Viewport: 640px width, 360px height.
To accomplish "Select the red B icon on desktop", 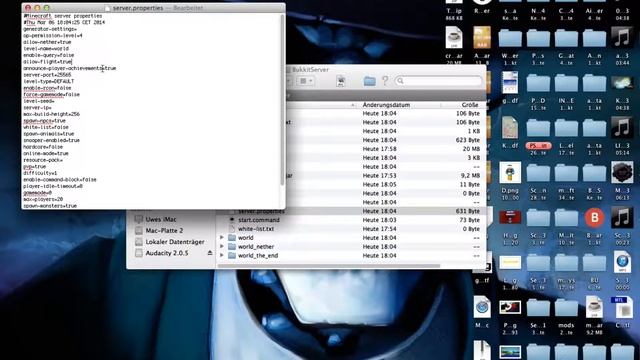I will 594,218.
